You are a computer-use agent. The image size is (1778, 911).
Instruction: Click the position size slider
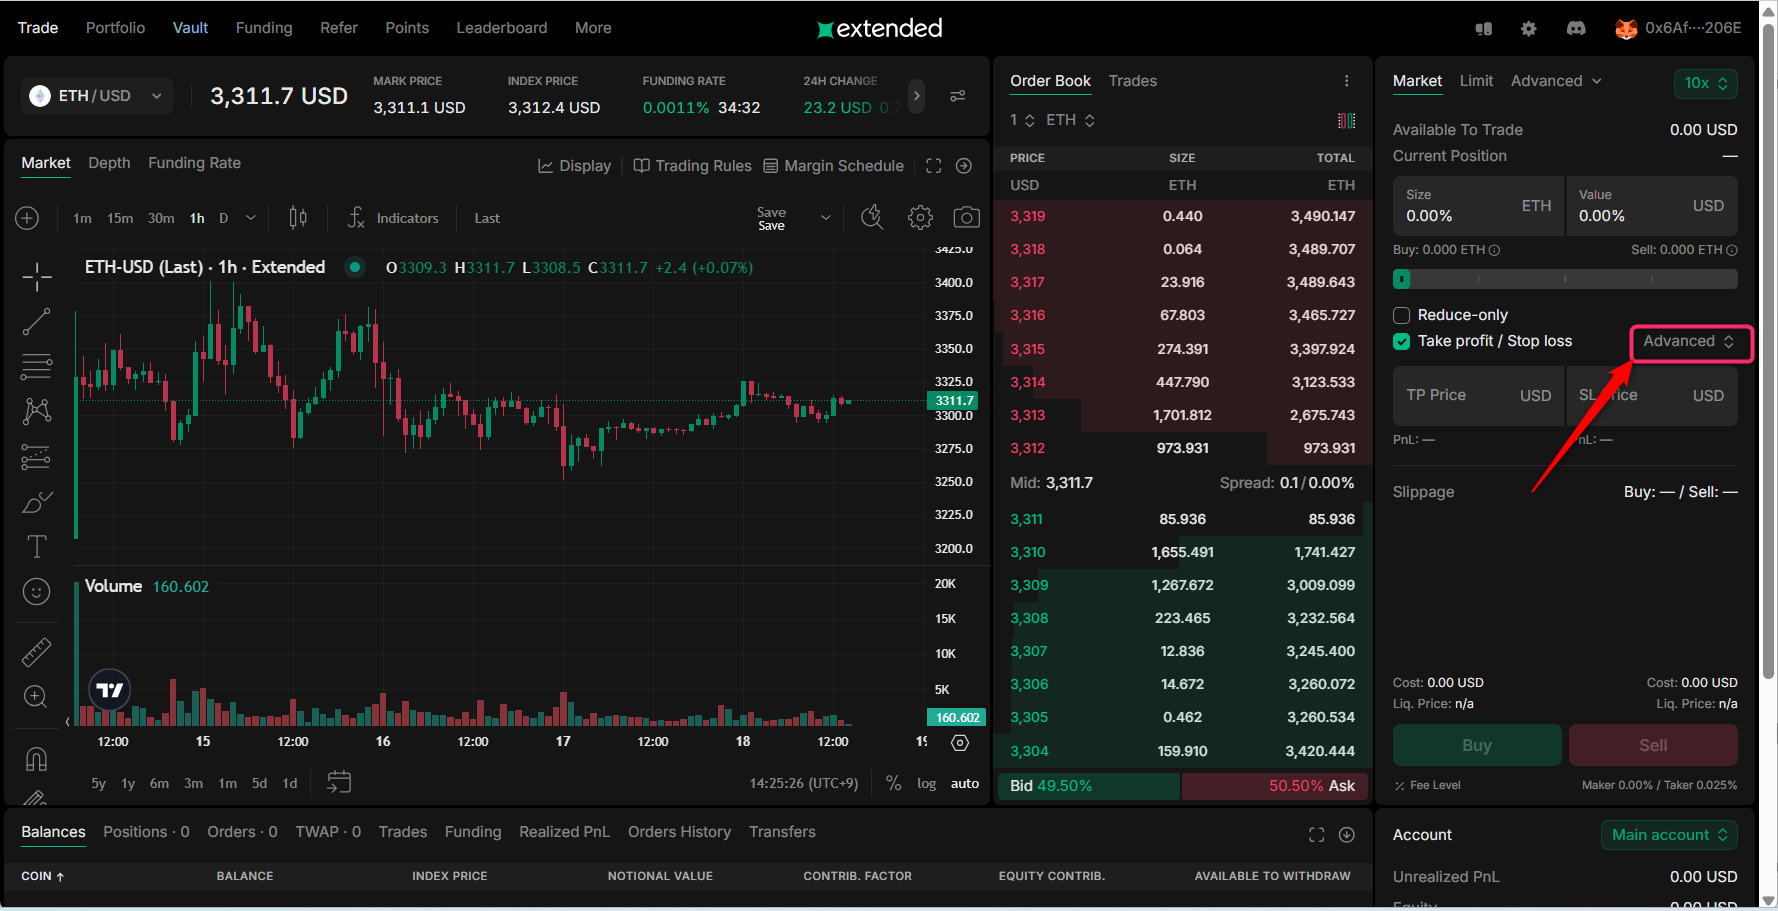[1565, 279]
